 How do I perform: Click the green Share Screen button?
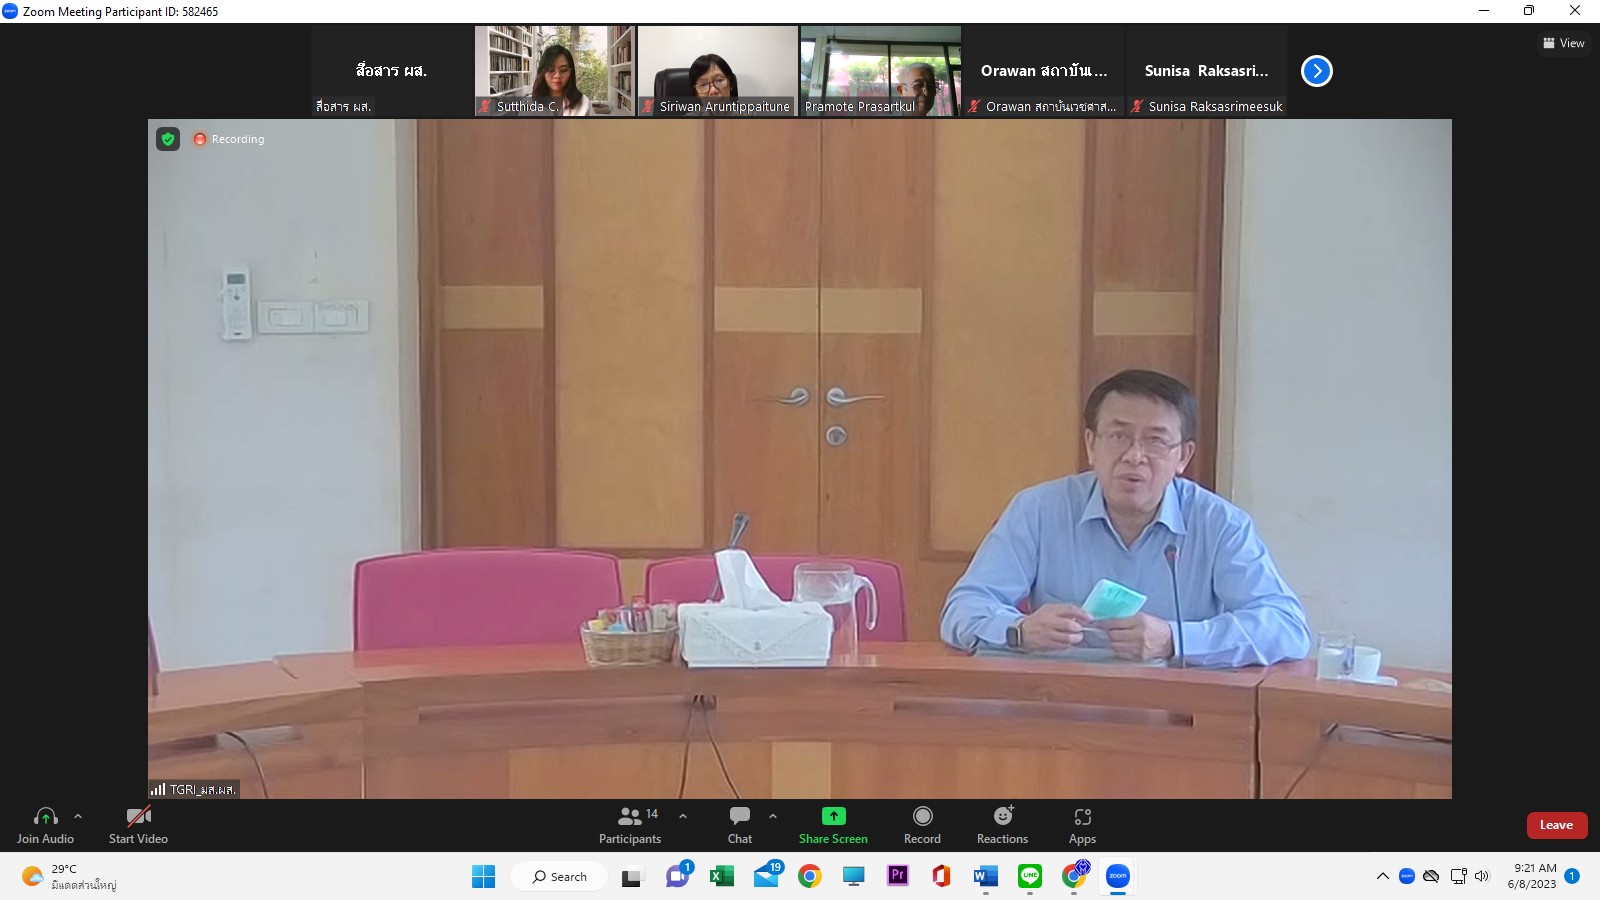point(833,825)
